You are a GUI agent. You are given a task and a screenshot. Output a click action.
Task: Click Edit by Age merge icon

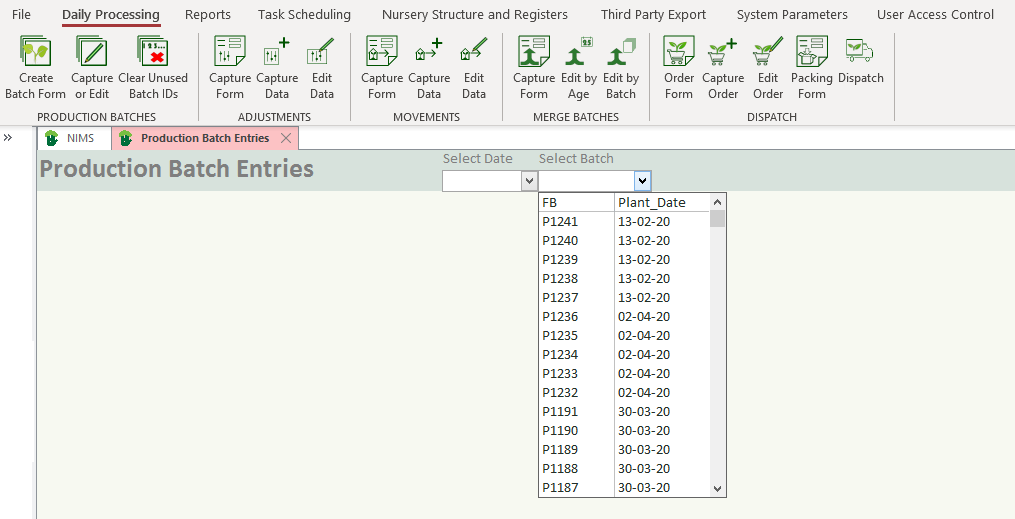(x=578, y=52)
